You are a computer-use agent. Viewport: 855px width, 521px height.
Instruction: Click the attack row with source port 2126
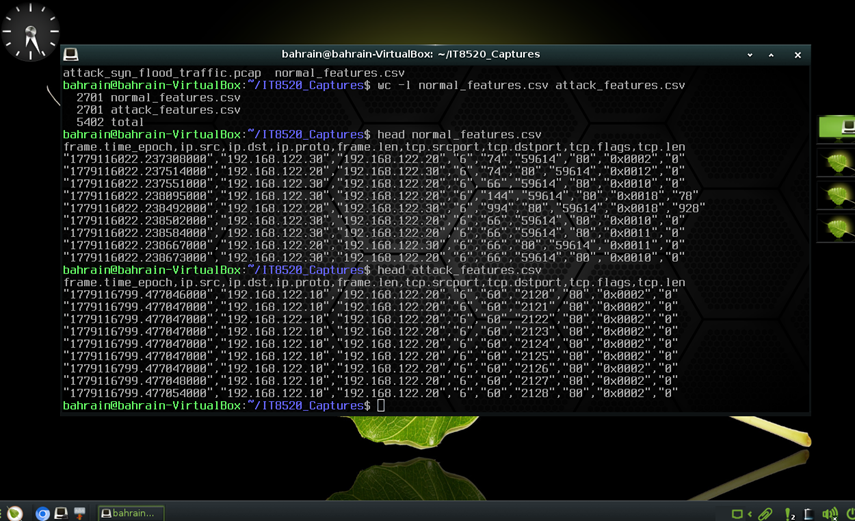371,369
